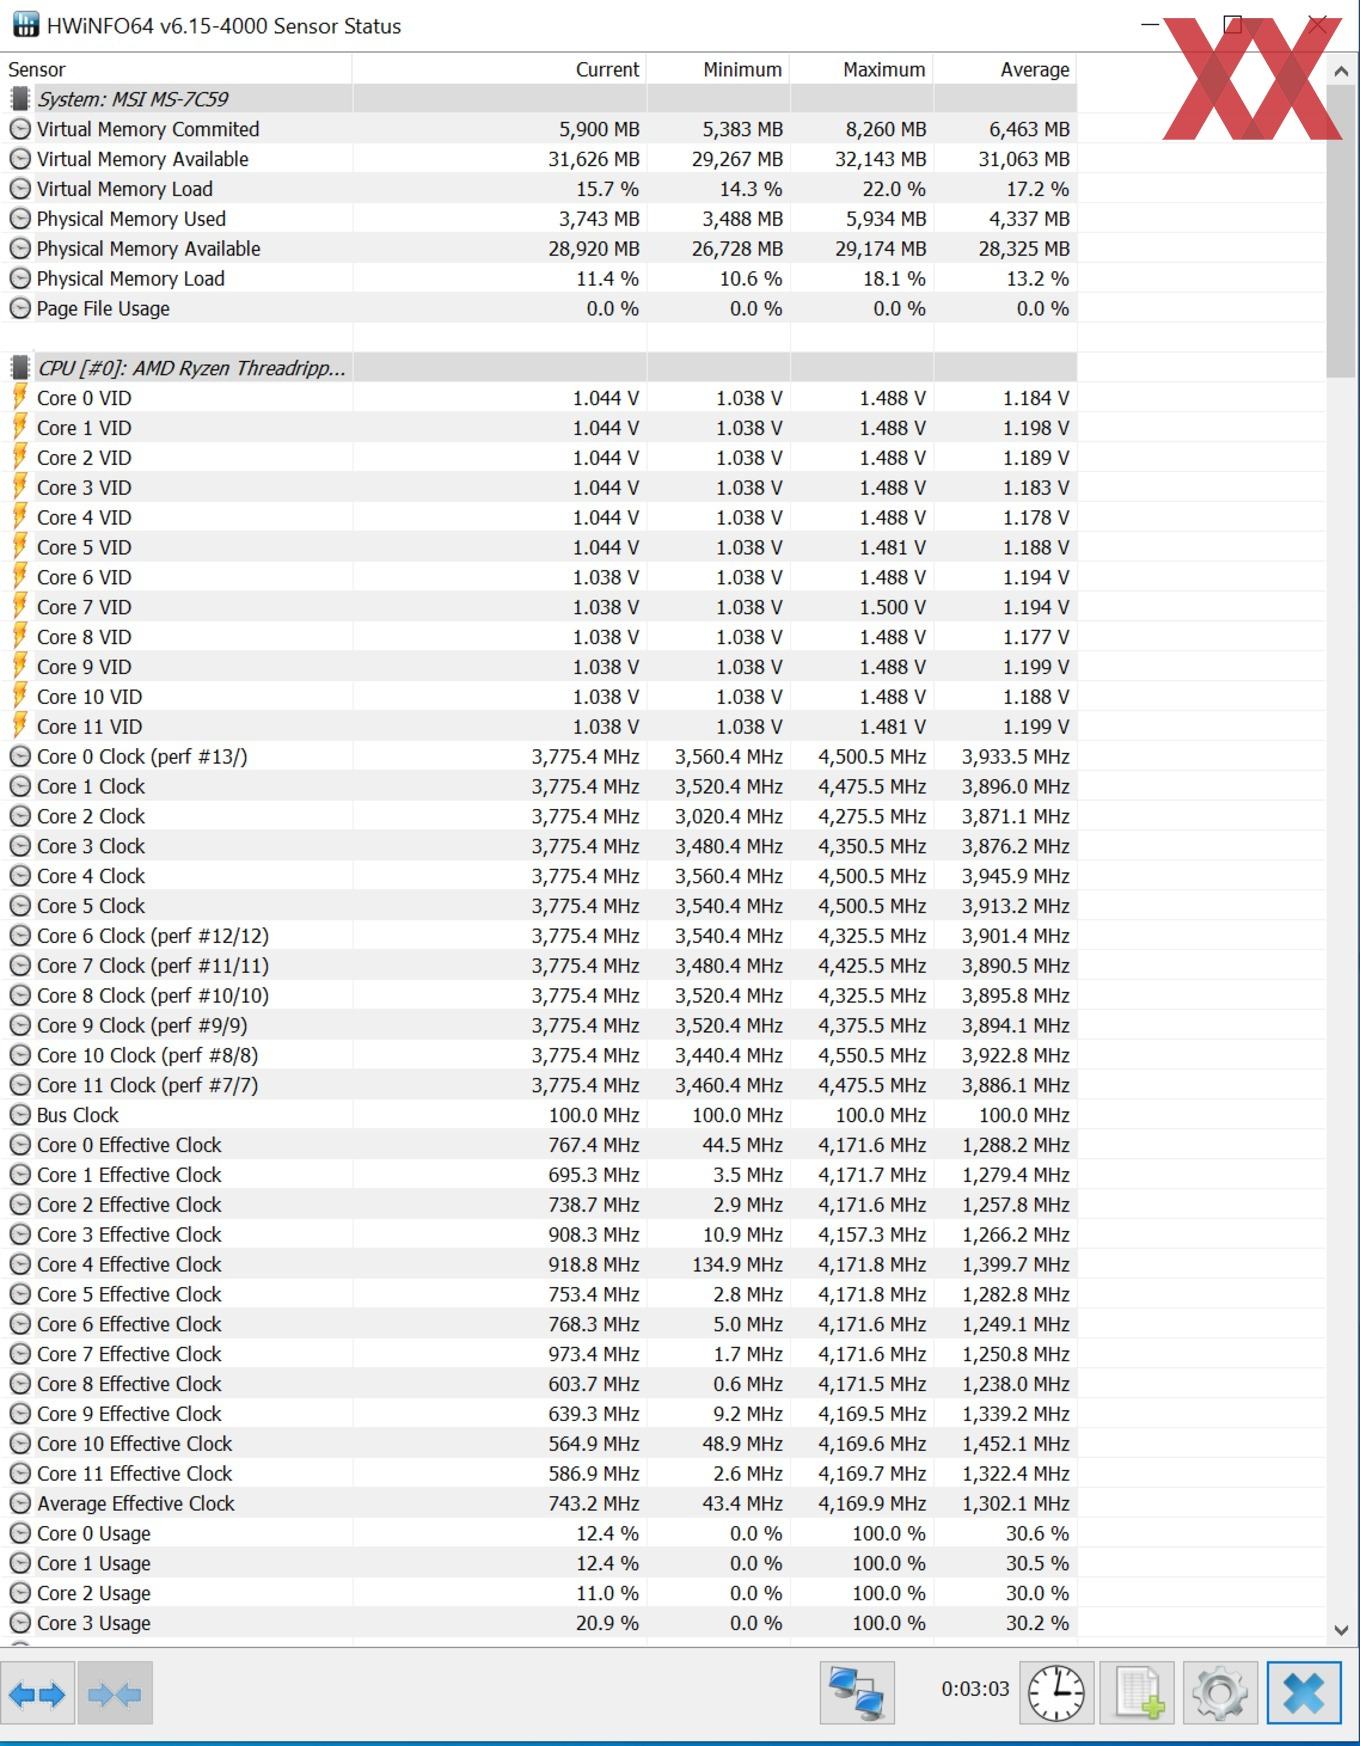Select the Core 1 Usage row
This screenshot has height=1746, width=1360.
pyautogui.click(x=538, y=1563)
